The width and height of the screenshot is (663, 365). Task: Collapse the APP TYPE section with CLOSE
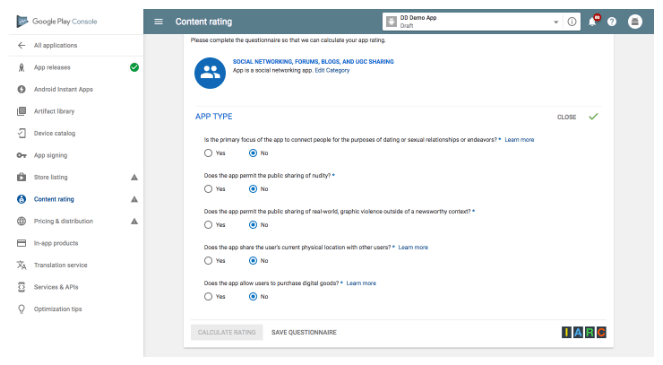(x=567, y=117)
